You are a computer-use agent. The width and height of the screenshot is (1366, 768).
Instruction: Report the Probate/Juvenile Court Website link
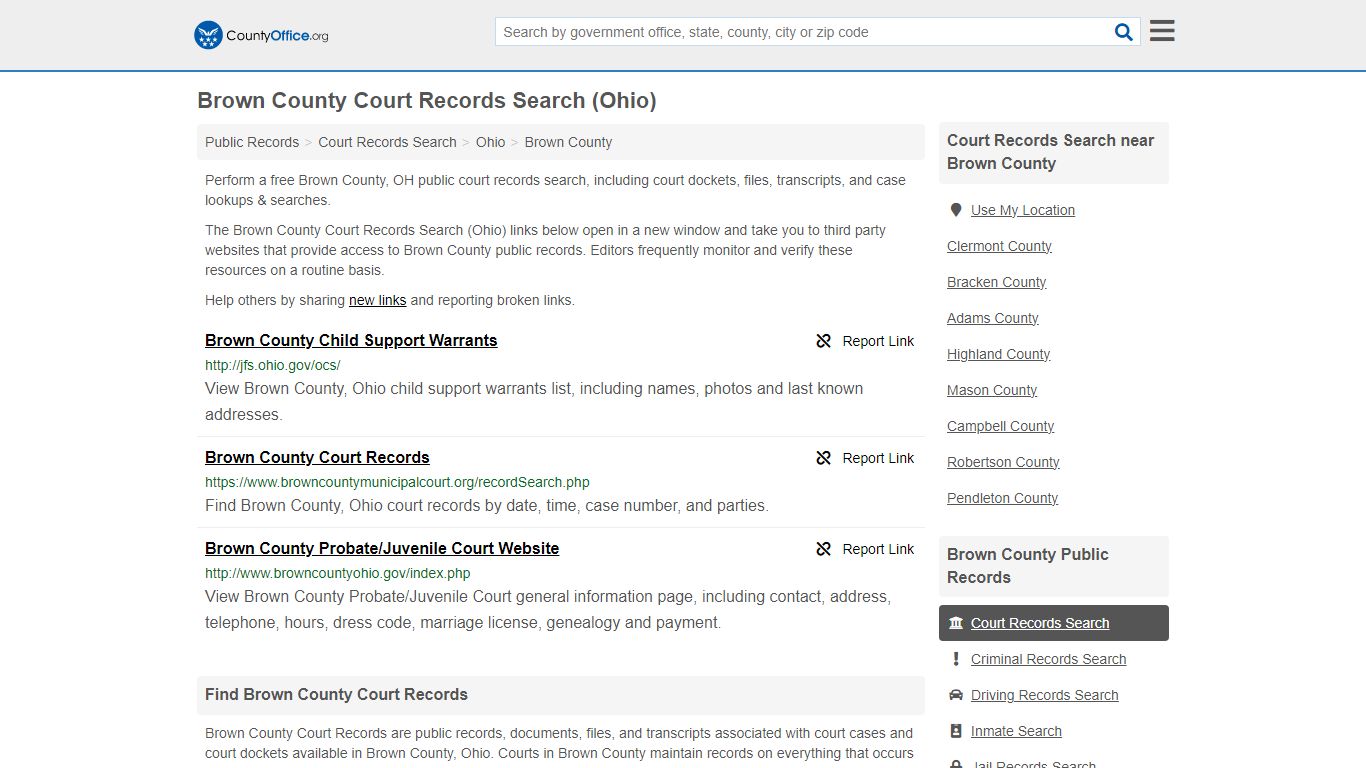[865, 549]
